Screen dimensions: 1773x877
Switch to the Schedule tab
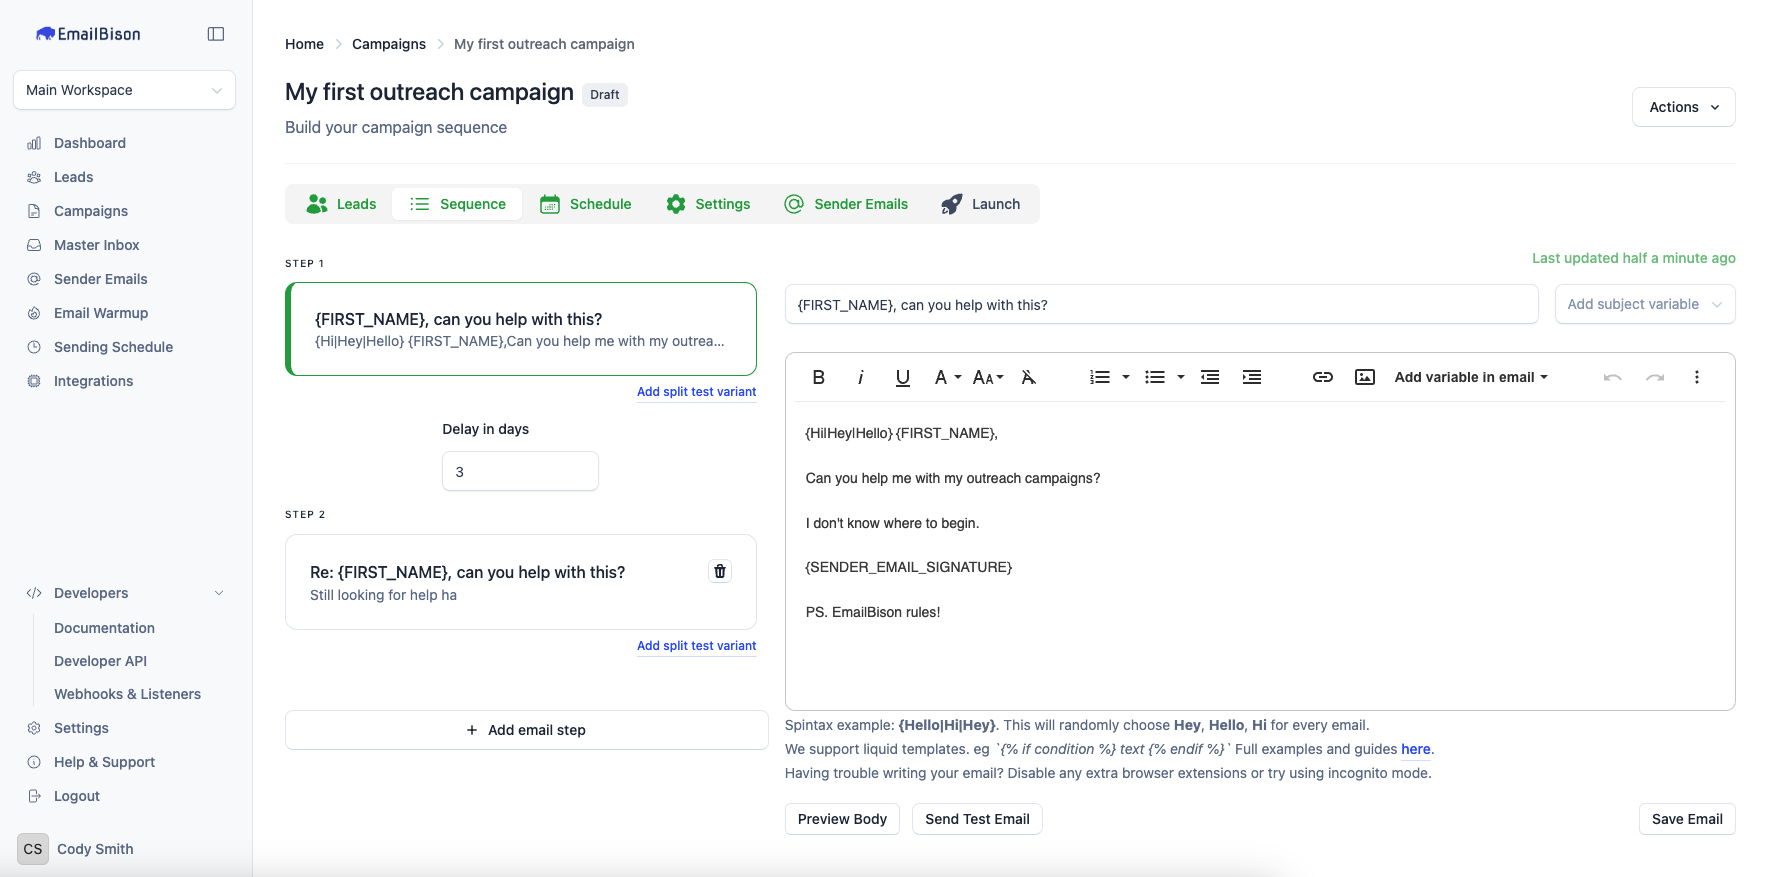click(x=586, y=204)
